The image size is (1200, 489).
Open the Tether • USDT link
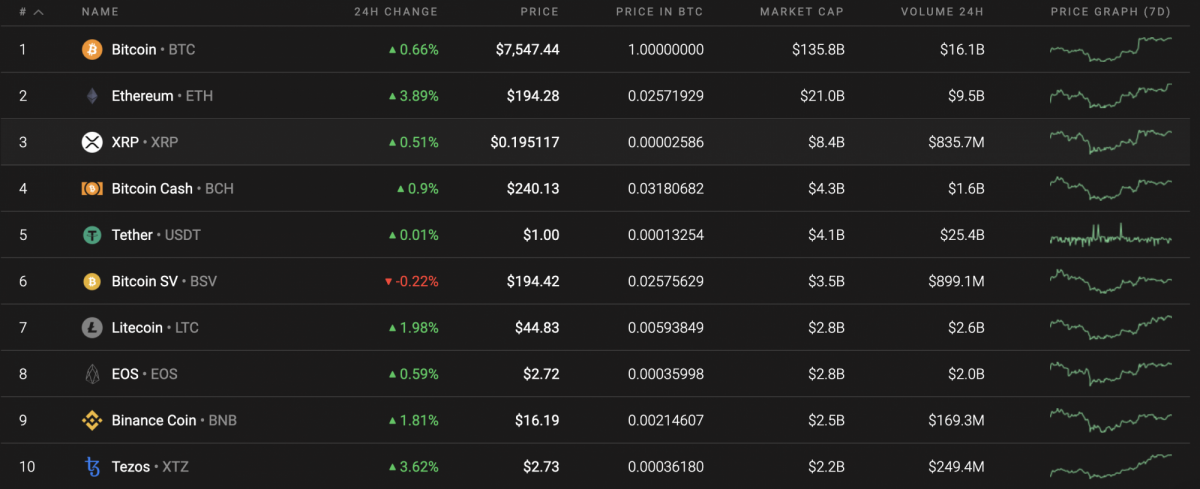coord(157,235)
